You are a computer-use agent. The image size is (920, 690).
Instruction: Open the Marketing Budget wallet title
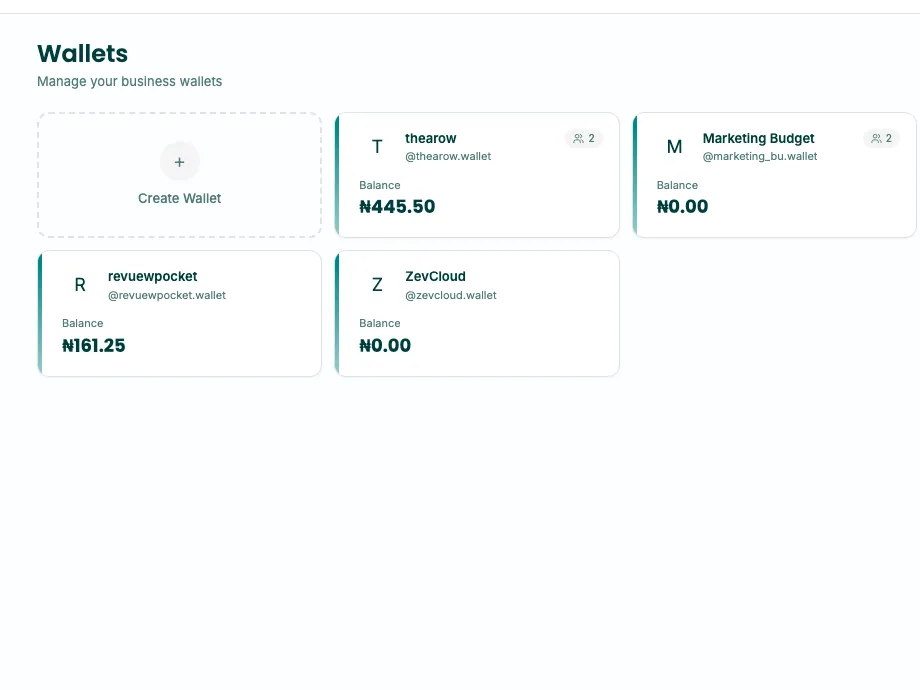(759, 138)
